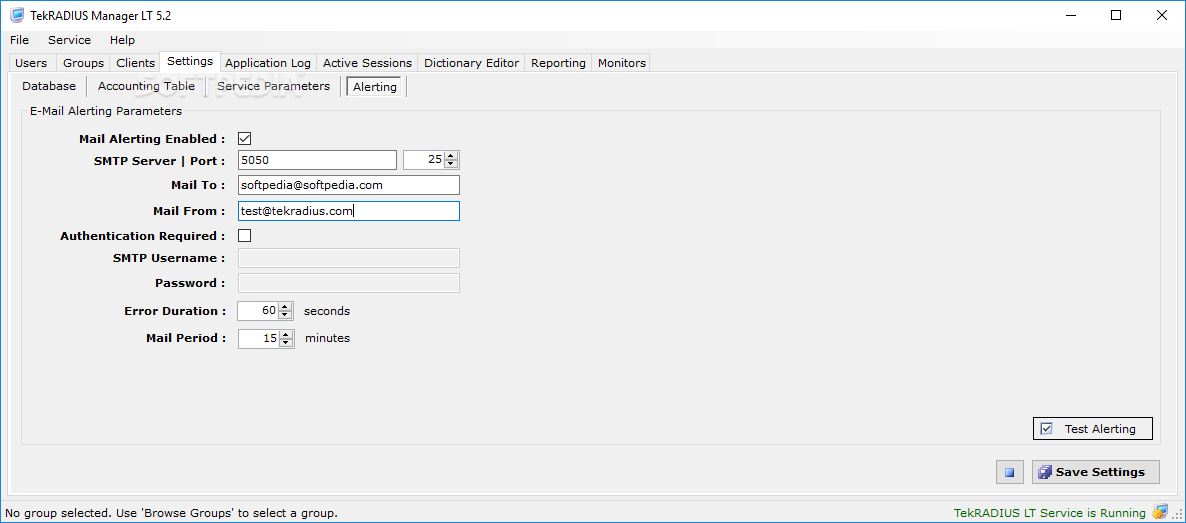This screenshot has width=1186, height=523.
Task: Open the Dictionary Editor tab
Action: point(472,63)
